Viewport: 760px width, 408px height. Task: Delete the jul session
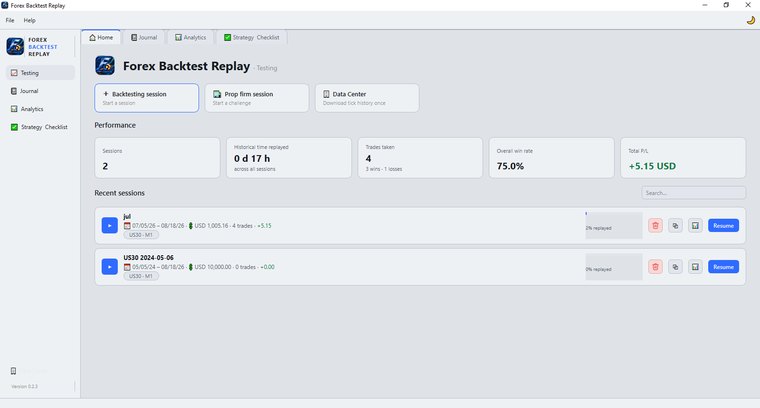[x=655, y=225]
